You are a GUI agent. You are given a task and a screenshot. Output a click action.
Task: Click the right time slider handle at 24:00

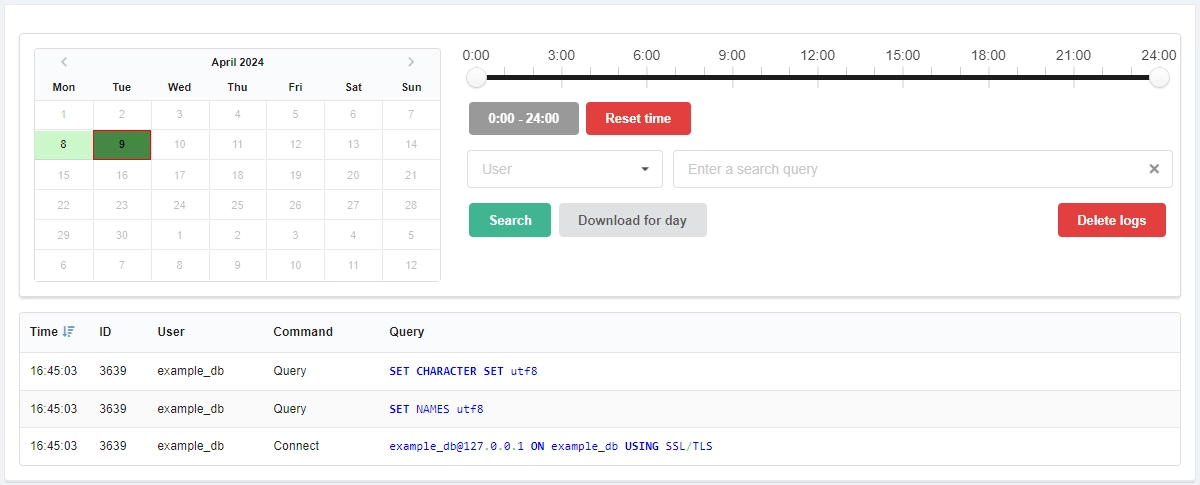[x=1159, y=78]
